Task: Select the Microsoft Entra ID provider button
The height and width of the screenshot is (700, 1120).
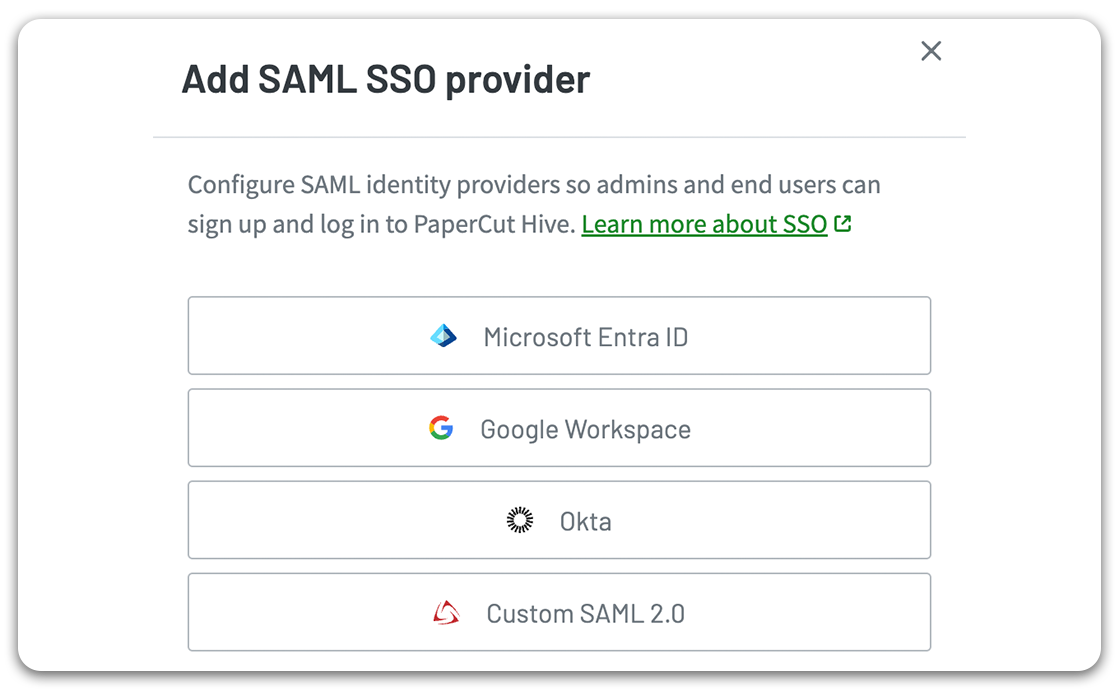Action: 559,336
